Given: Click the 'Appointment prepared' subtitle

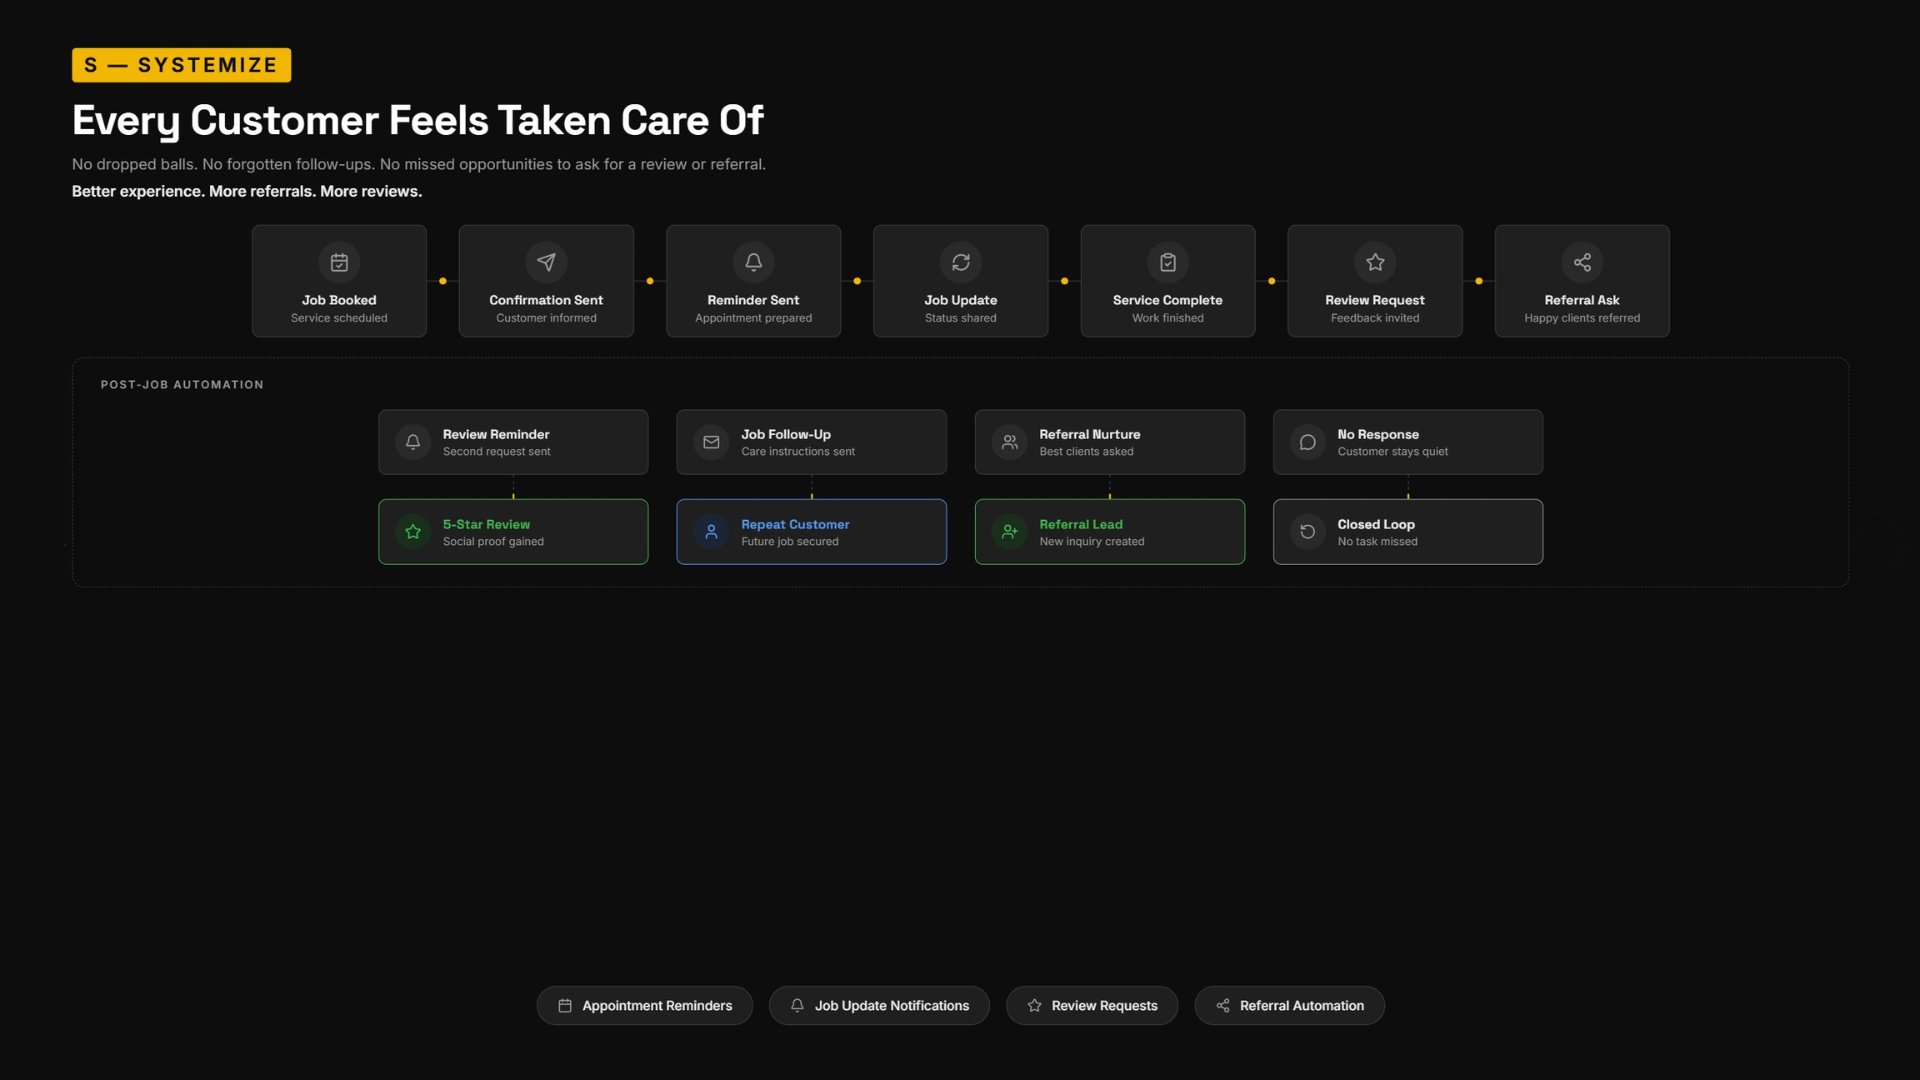Looking at the screenshot, I should pos(753,318).
